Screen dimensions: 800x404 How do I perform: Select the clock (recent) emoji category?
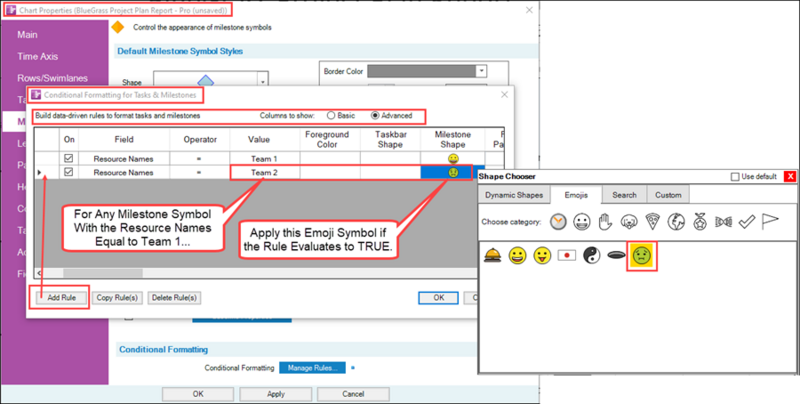(559, 221)
